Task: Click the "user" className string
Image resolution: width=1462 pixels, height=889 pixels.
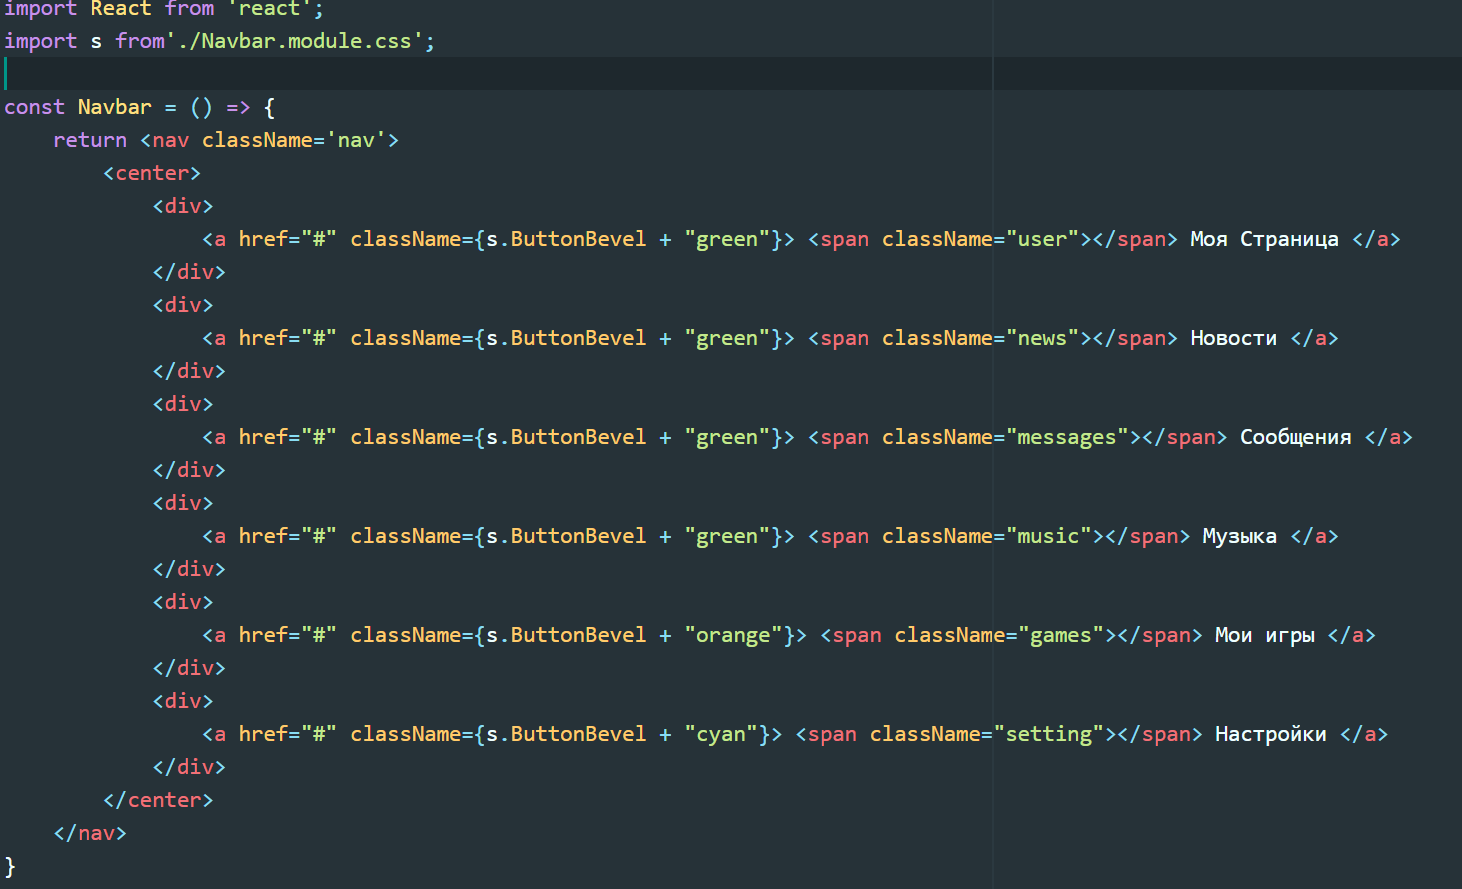Action: (1042, 239)
